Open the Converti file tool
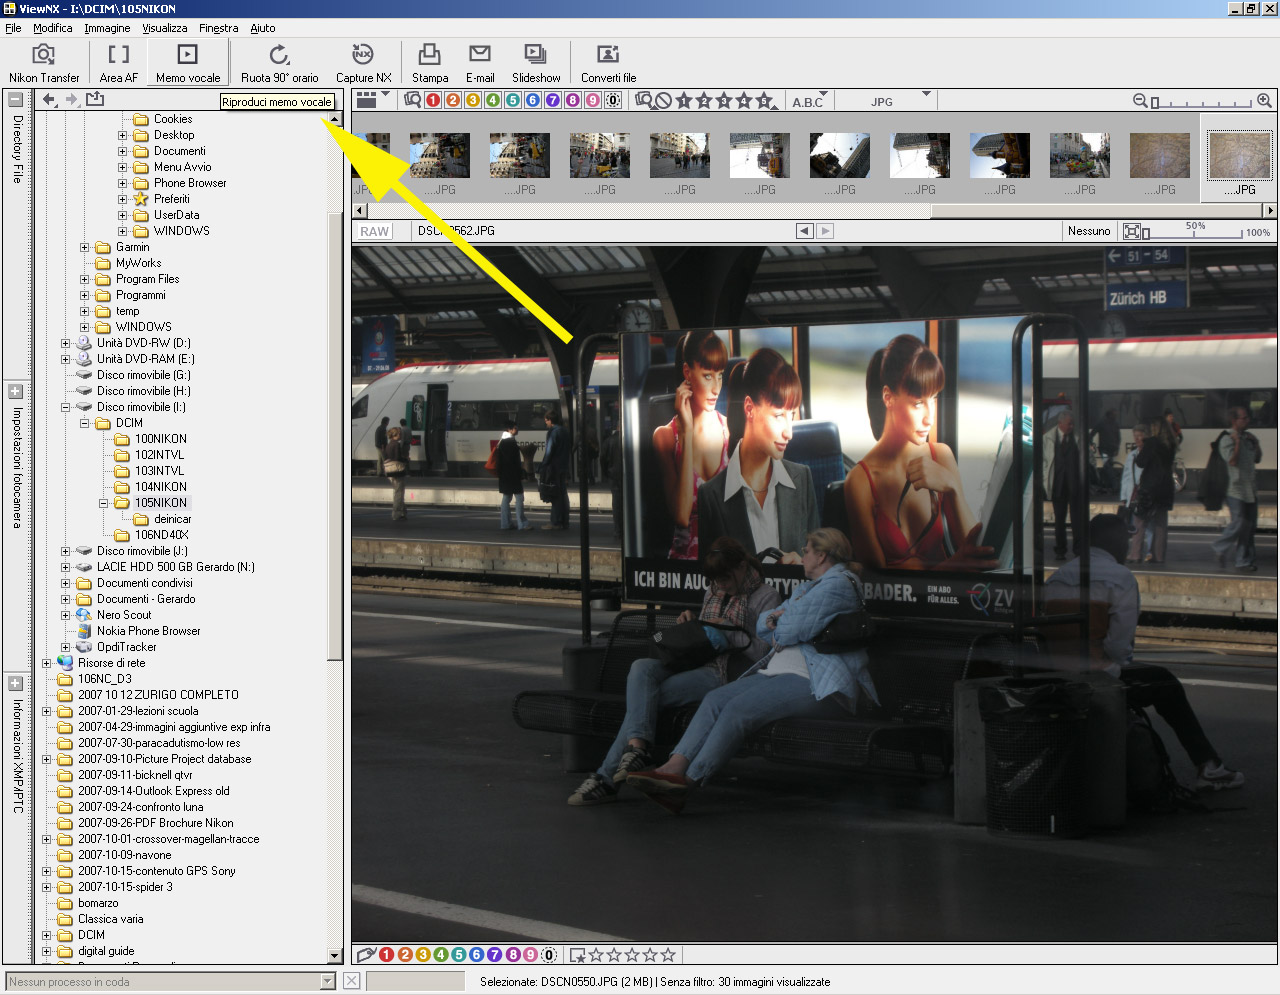The image size is (1280, 995). [608, 63]
